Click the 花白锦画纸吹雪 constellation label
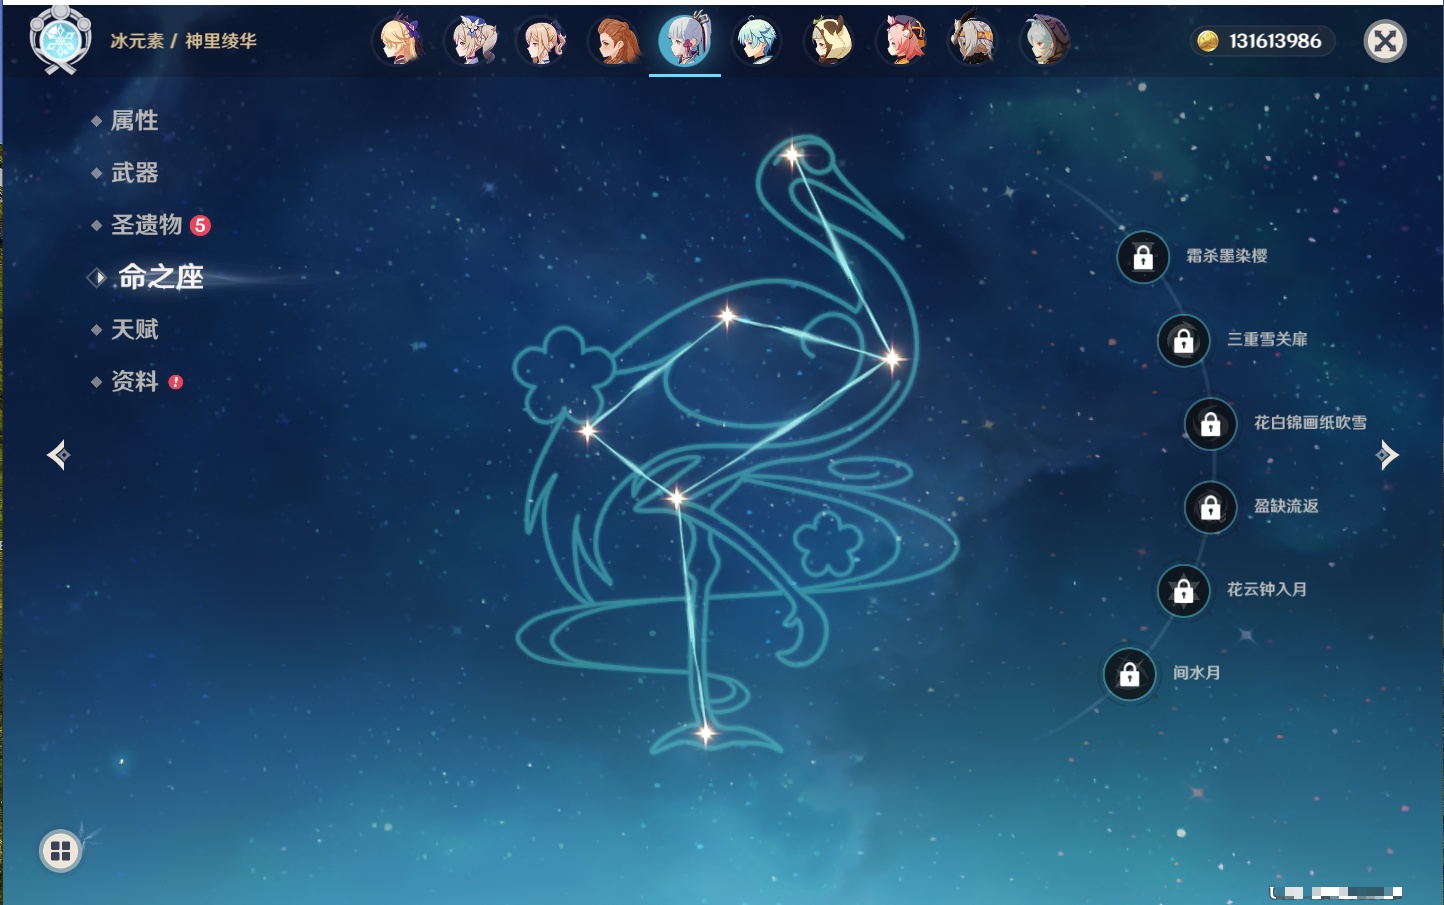Screen dimensions: 1444x905 pos(1310,422)
